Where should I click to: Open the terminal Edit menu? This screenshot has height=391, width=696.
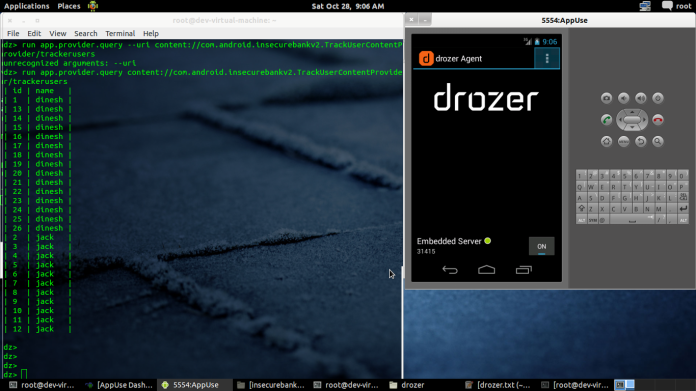[34, 34]
